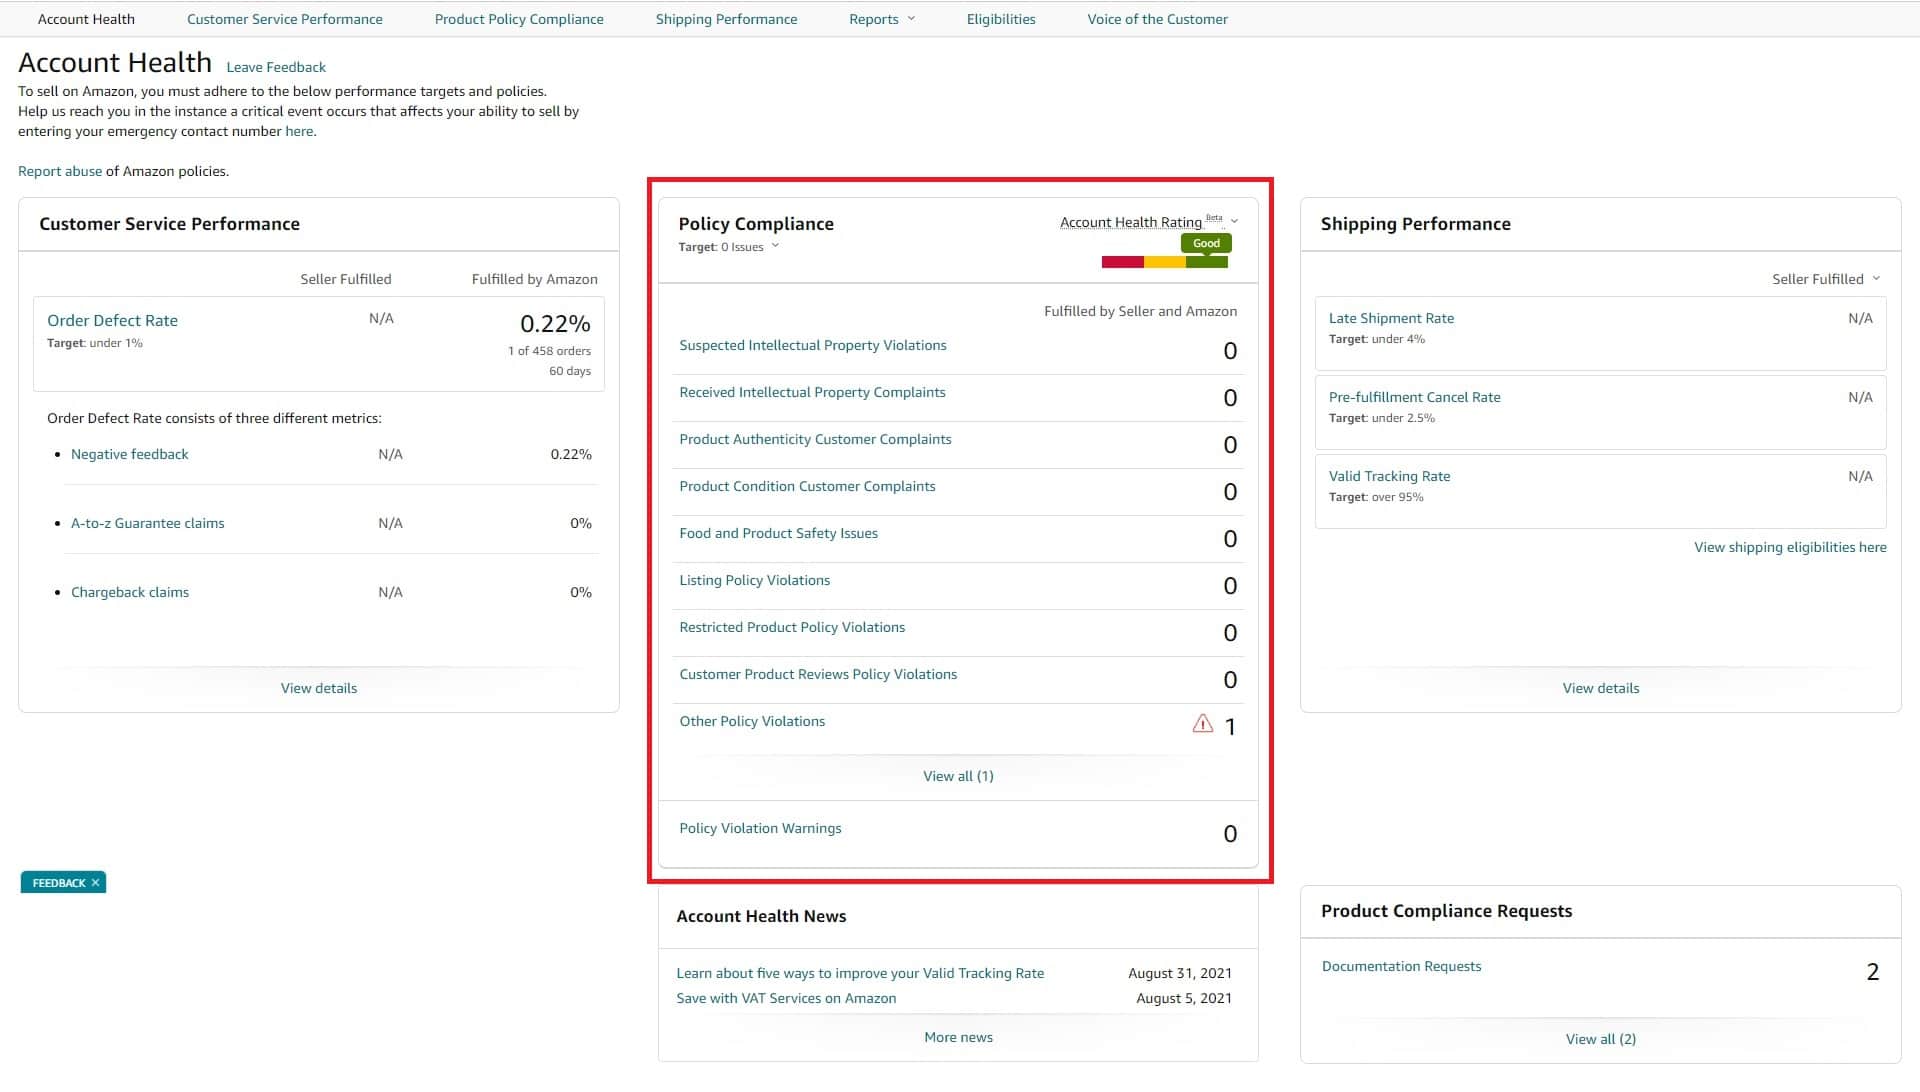Click the green segment of health rating bar
This screenshot has width=1920, height=1092.
[x=1207, y=262]
